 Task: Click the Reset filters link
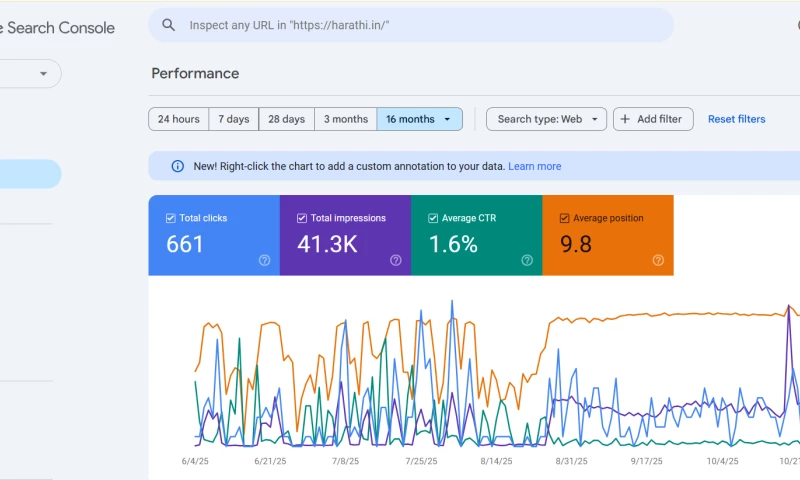[x=736, y=119]
